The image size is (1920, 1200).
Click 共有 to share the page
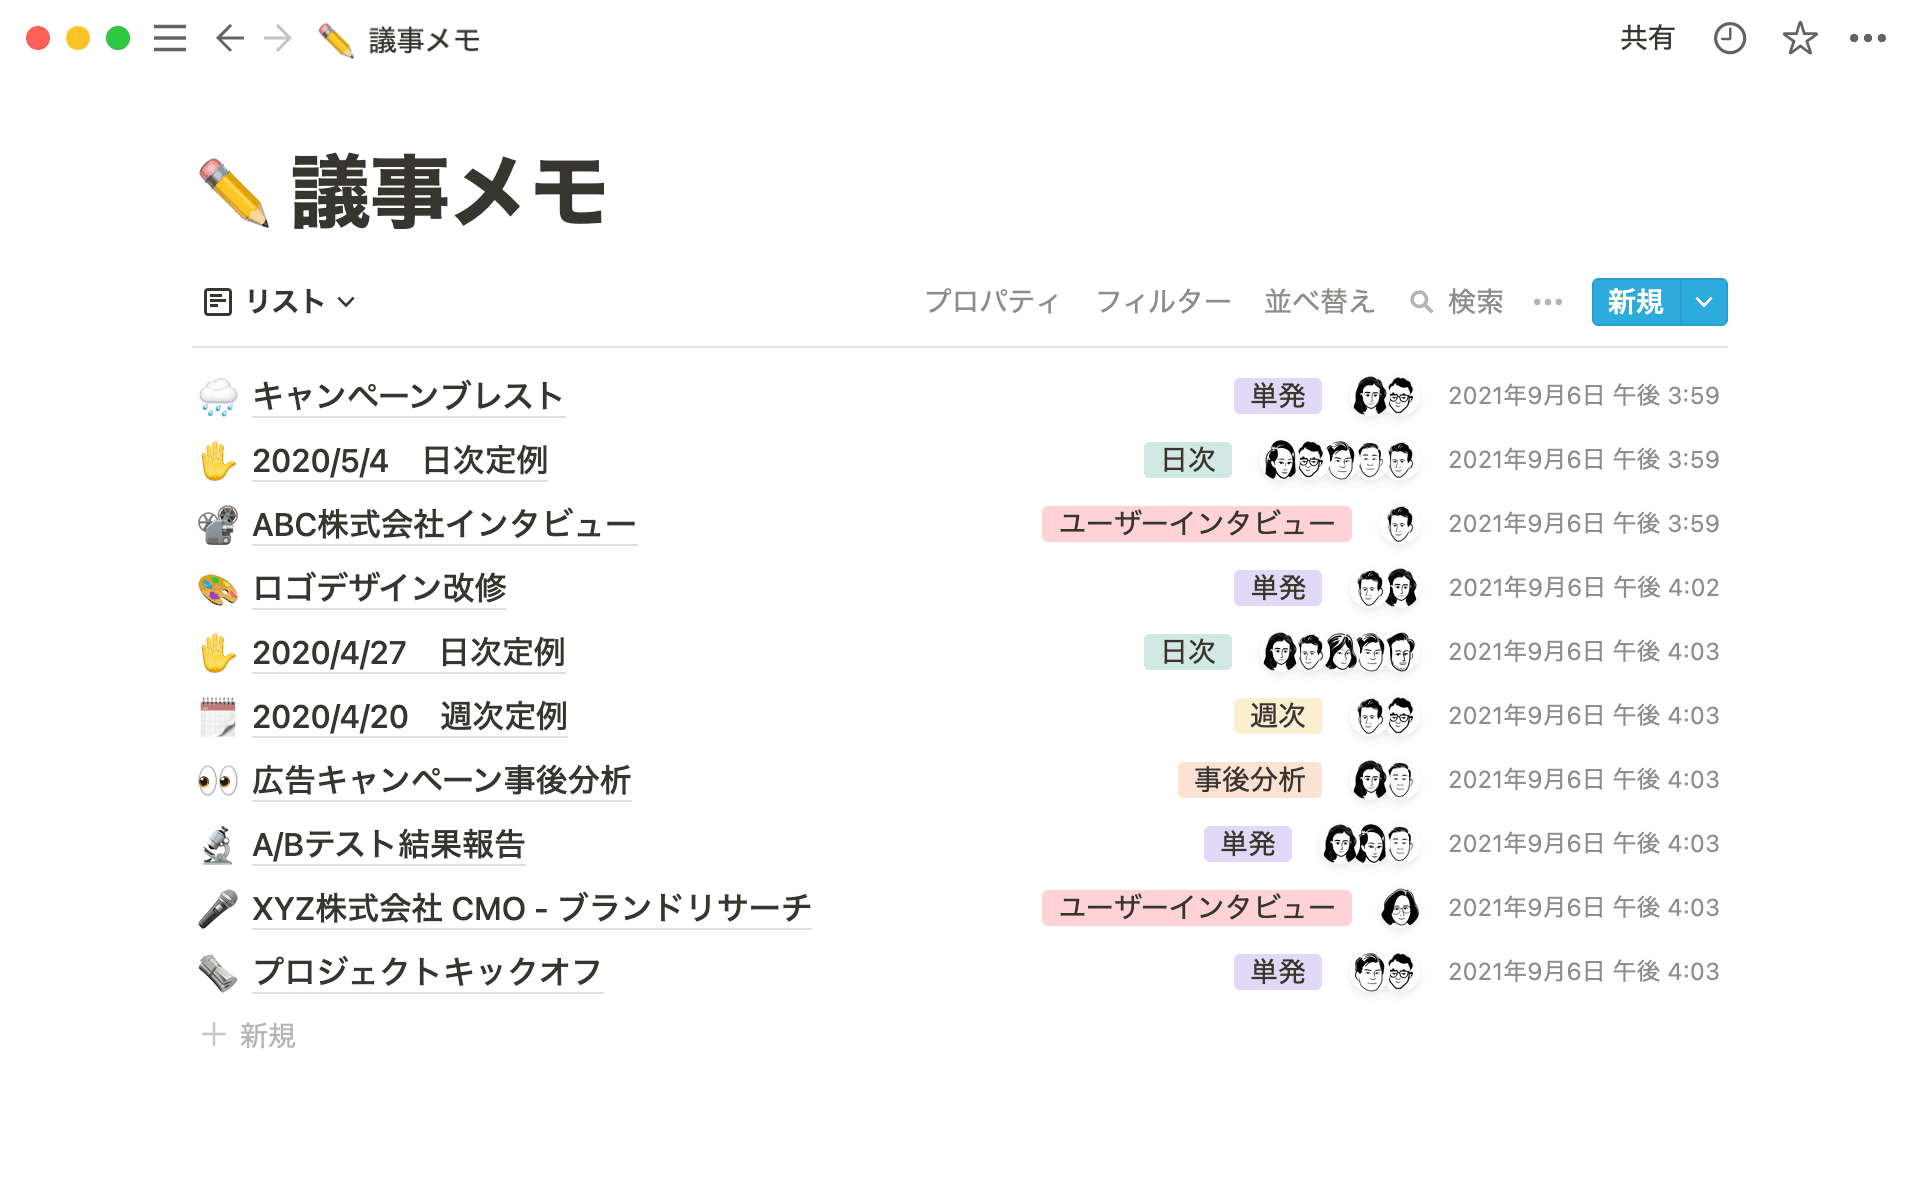pyautogui.click(x=1646, y=39)
